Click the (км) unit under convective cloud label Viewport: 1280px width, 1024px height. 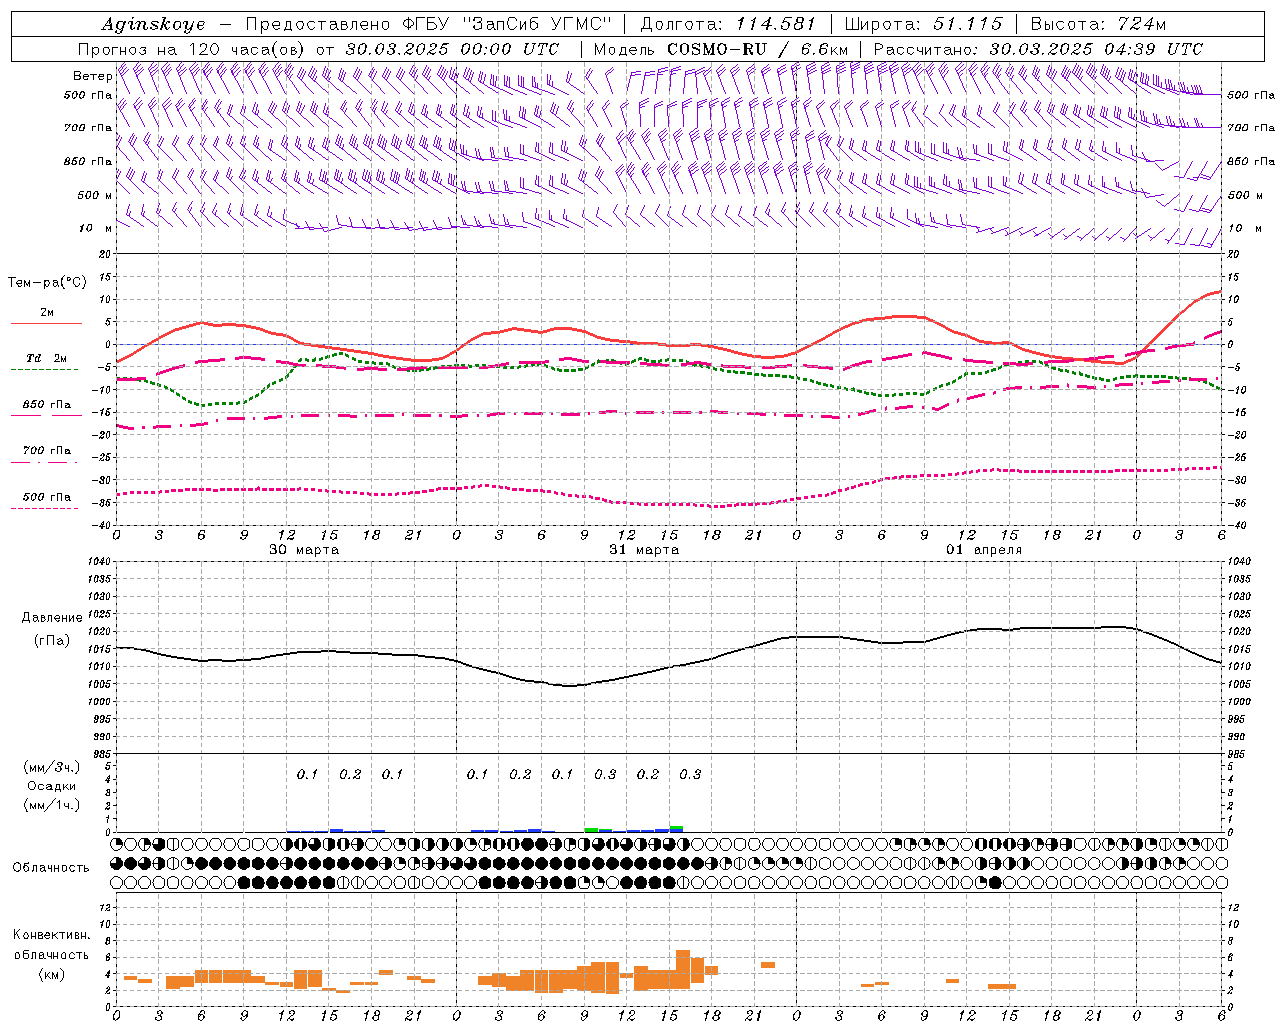click(x=51, y=974)
